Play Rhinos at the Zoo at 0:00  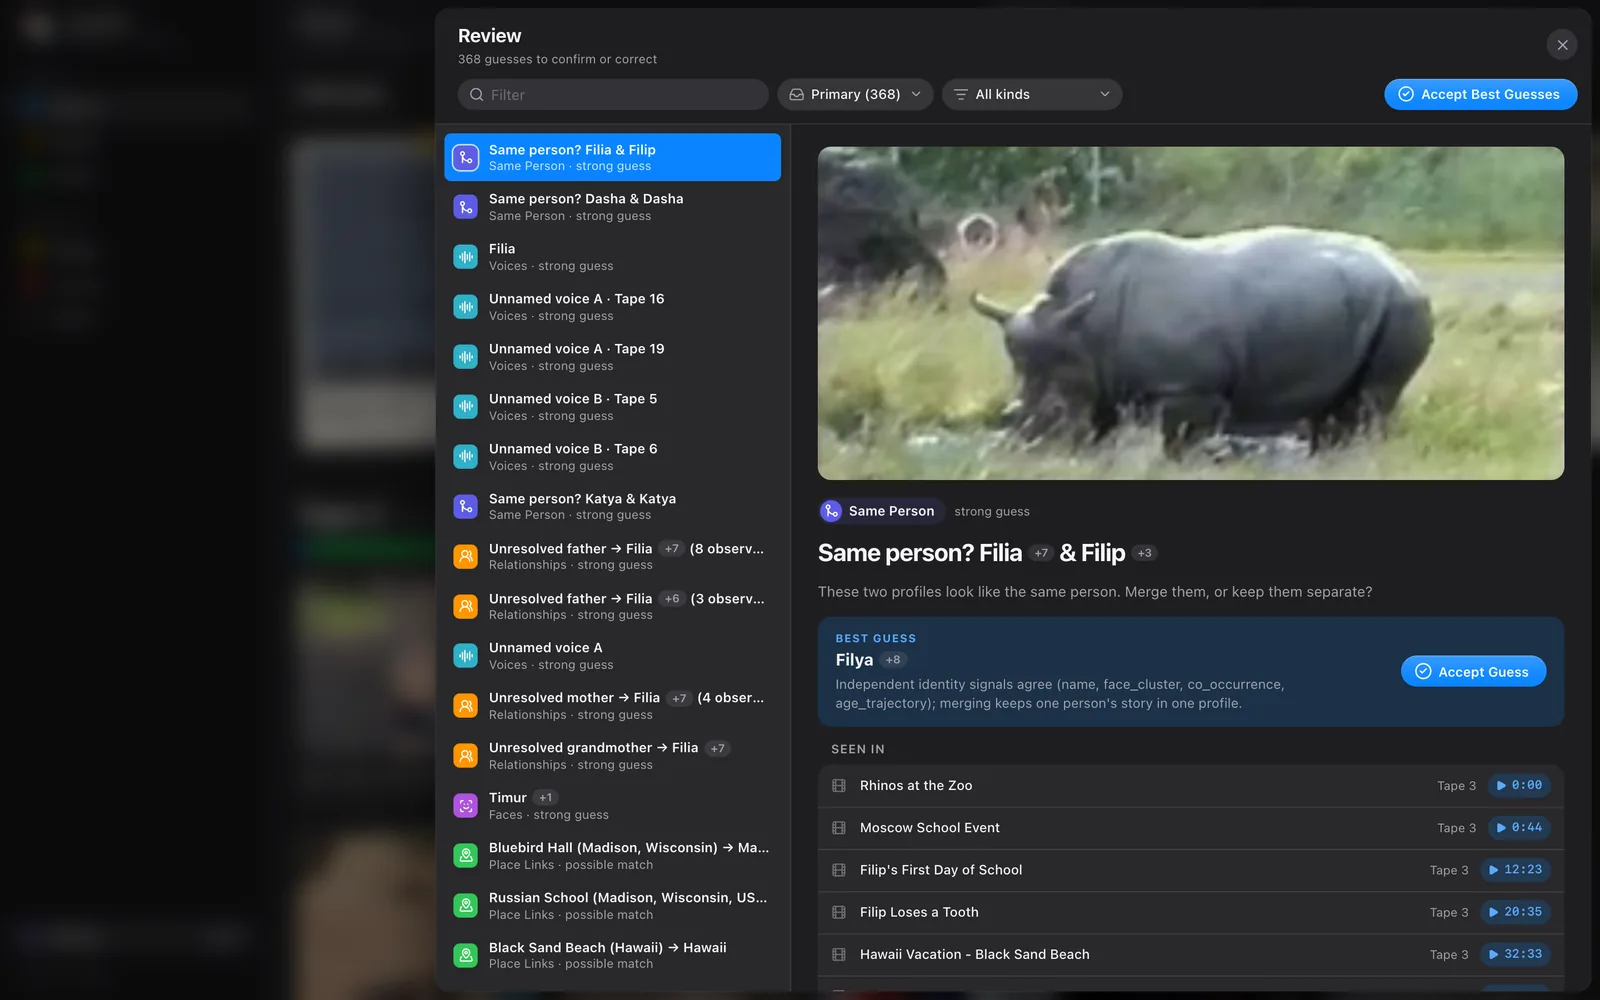pyautogui.click(x=1519, y=786)
